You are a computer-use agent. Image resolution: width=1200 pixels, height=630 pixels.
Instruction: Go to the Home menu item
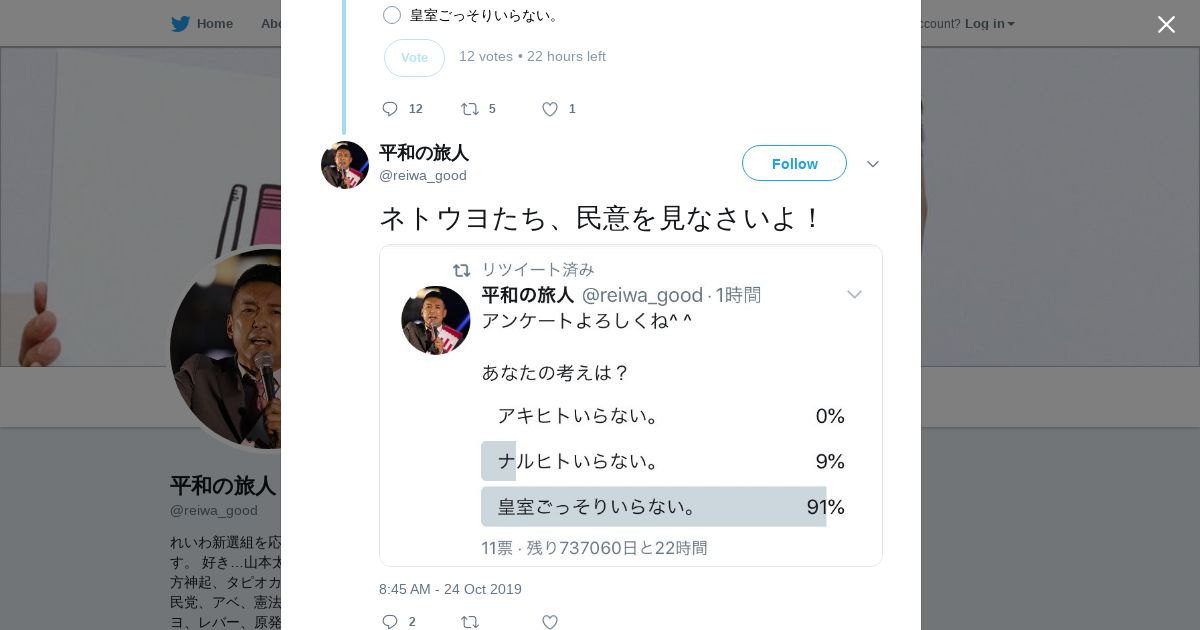click(x=215, y=24)
